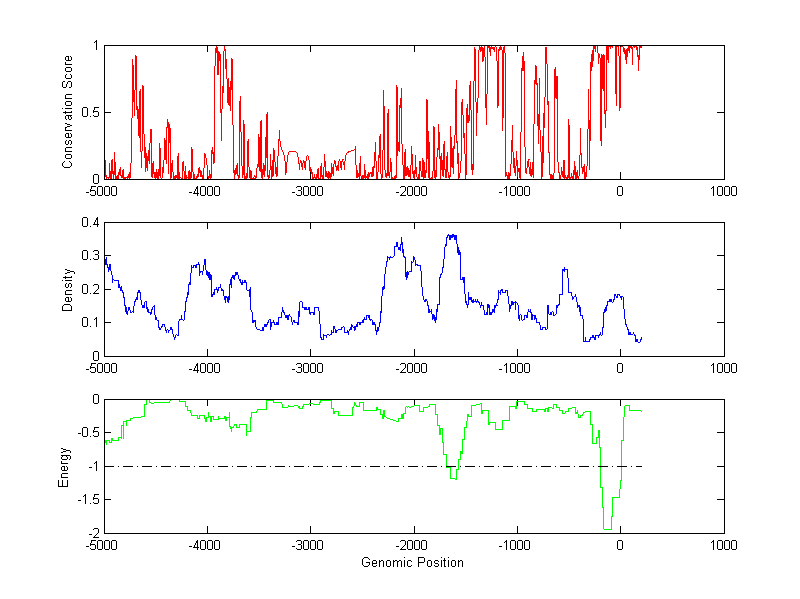The width and height of the screenshot is (800, 599).
Task: Click the highest blue peak in Density plot
Action: [451, 236]
